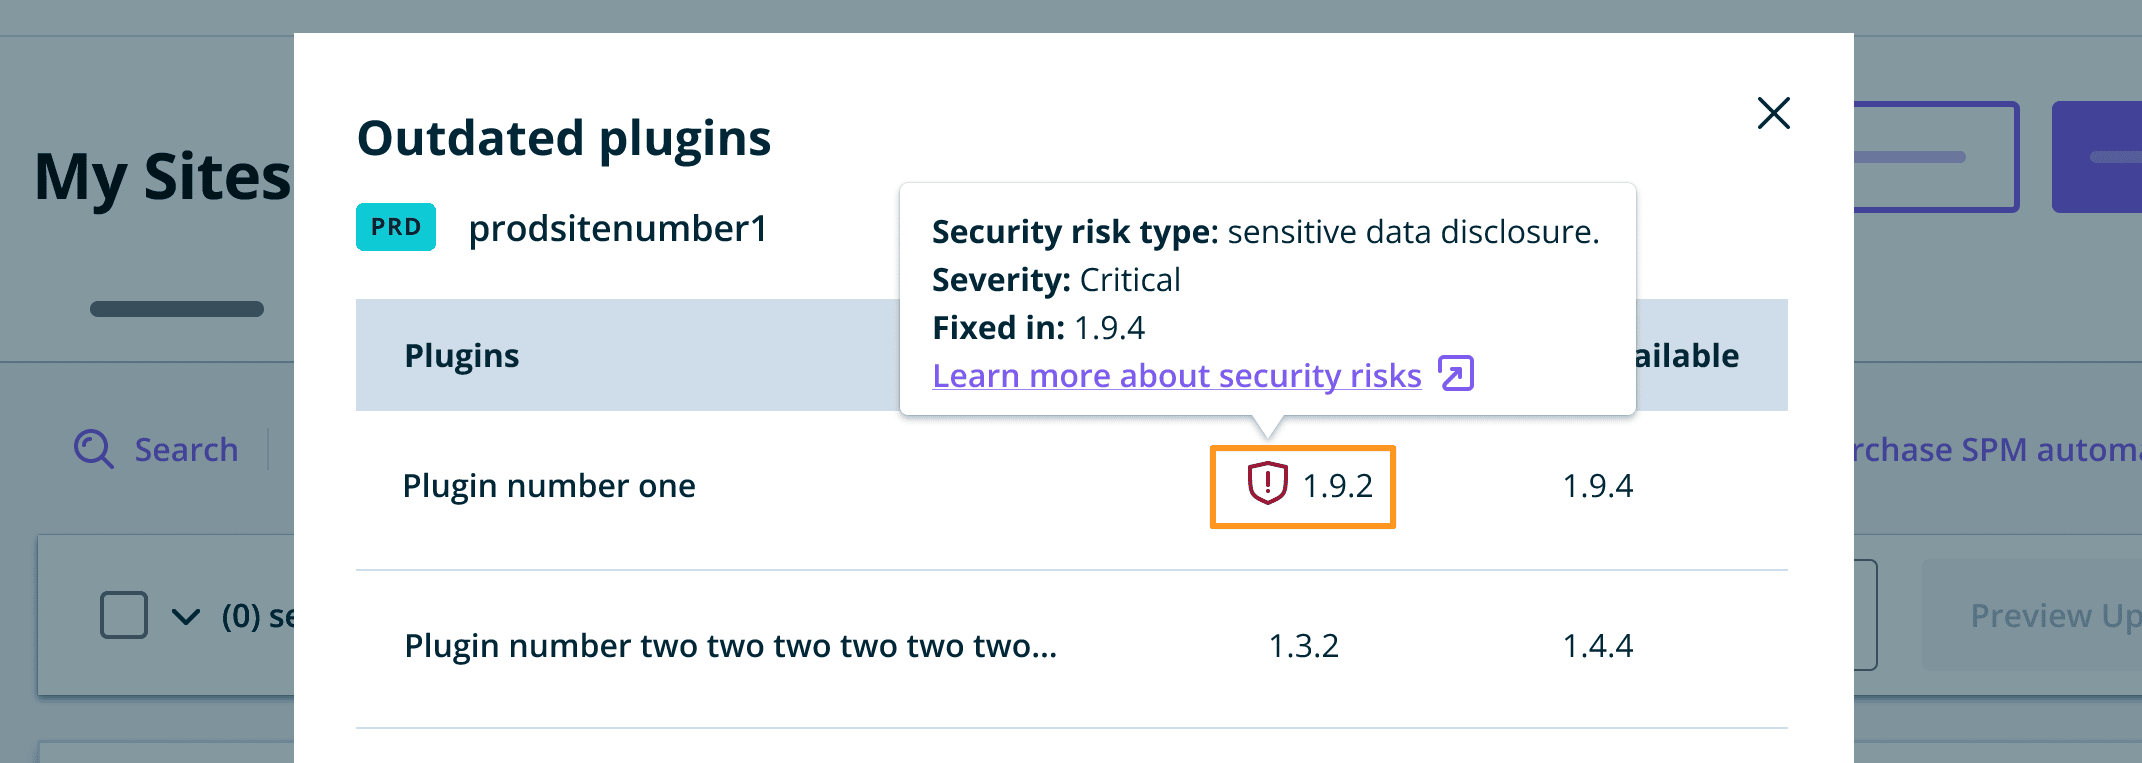The width and height of the screenshot is (2142, 763).
Task: Open Learn more about security risks link
Action: [1176, 376]
